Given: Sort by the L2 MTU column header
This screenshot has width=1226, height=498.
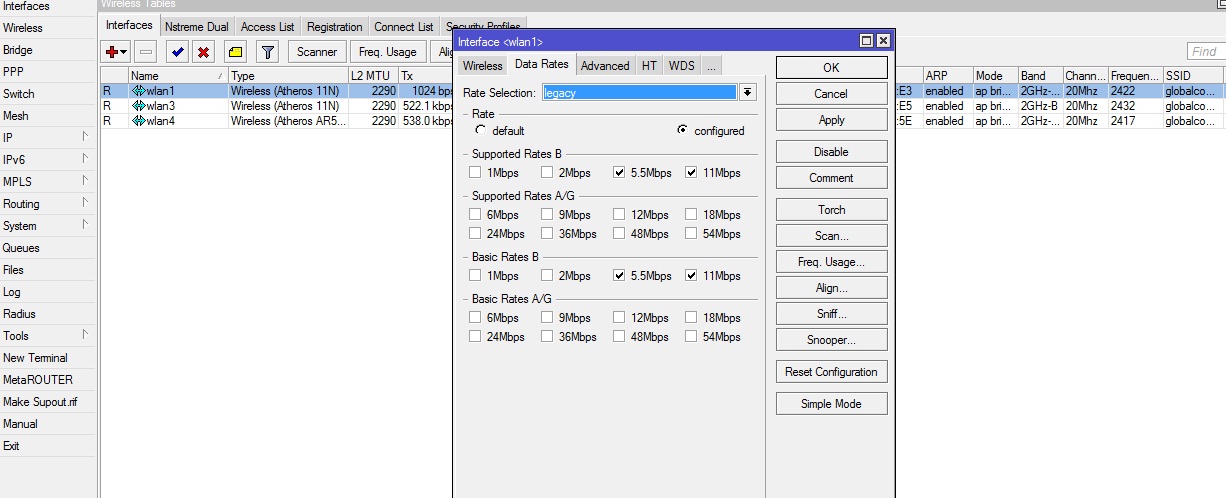Looking at the screenshot, I should coord(372,76).
